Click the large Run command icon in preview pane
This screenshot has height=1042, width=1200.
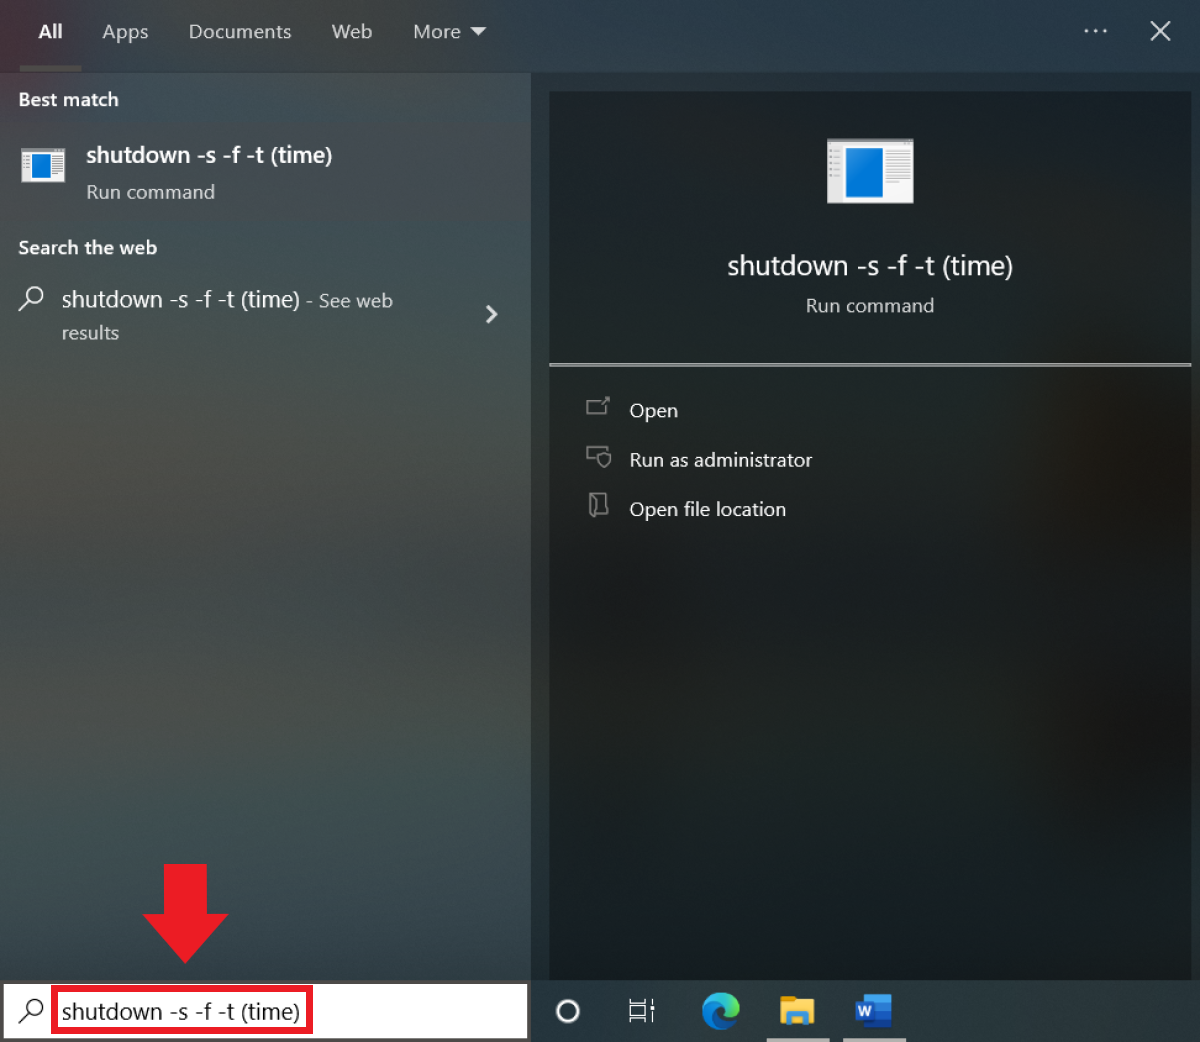pyautogui.click(x=870, y=171)
